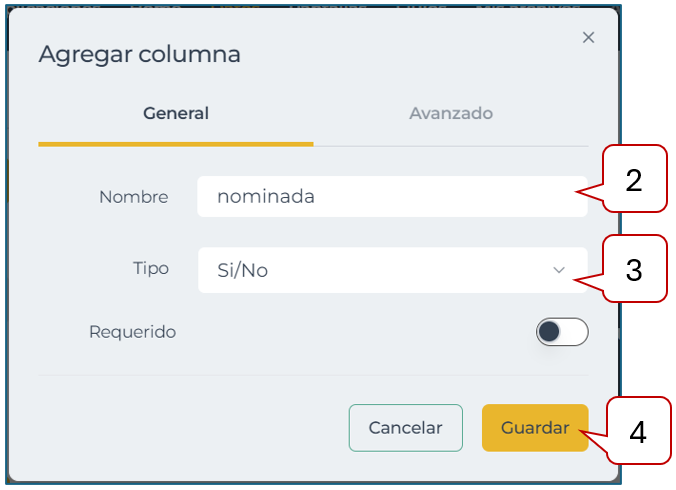Click callout number 4 annotation
The height and width of the screenshot is (490, 676).
638,431
